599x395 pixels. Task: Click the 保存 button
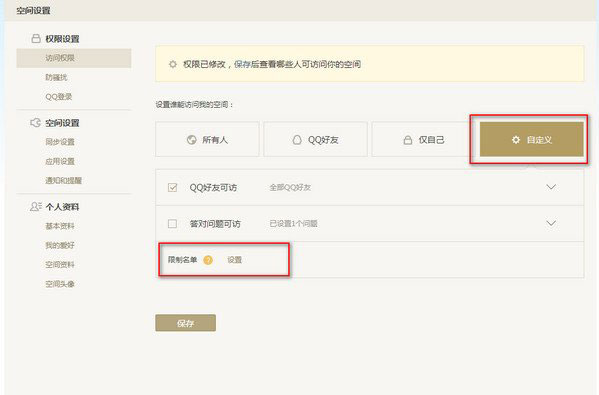pyautogui.click(x=185, y=323)
